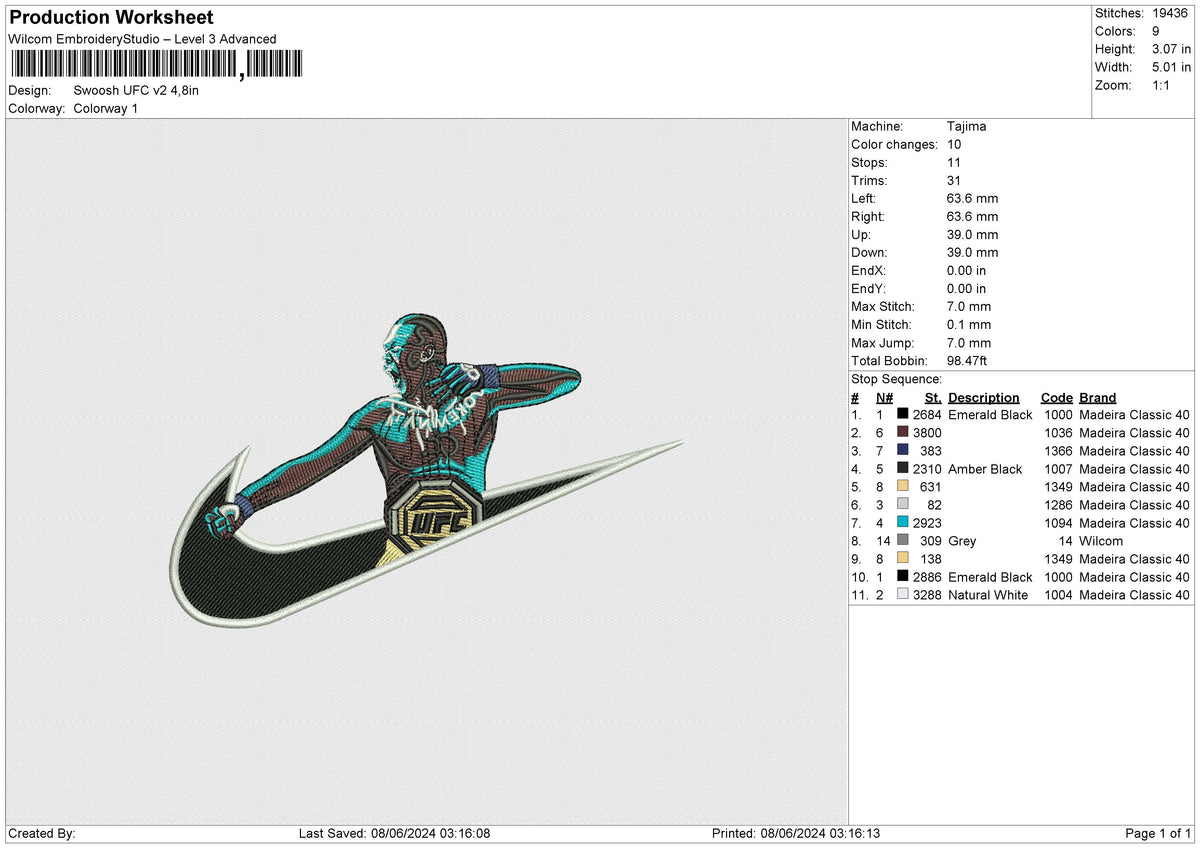1200x848 pixels.
Task: Click the Wilcom brand in the Grey row
Action: [x=1101, y=541]
